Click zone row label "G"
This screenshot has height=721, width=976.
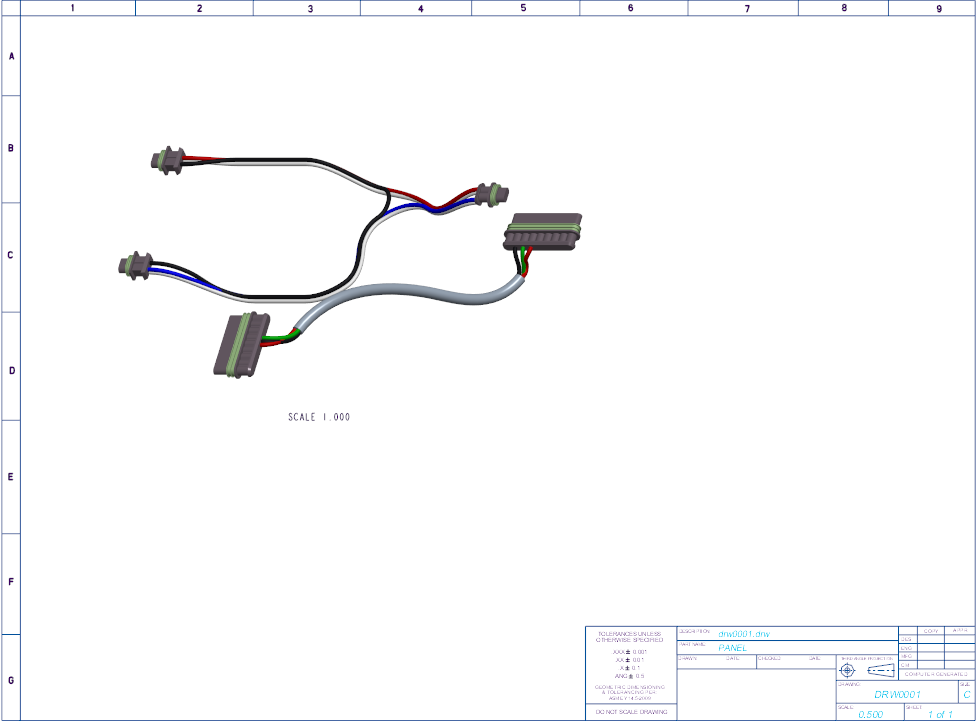point(11,681)
